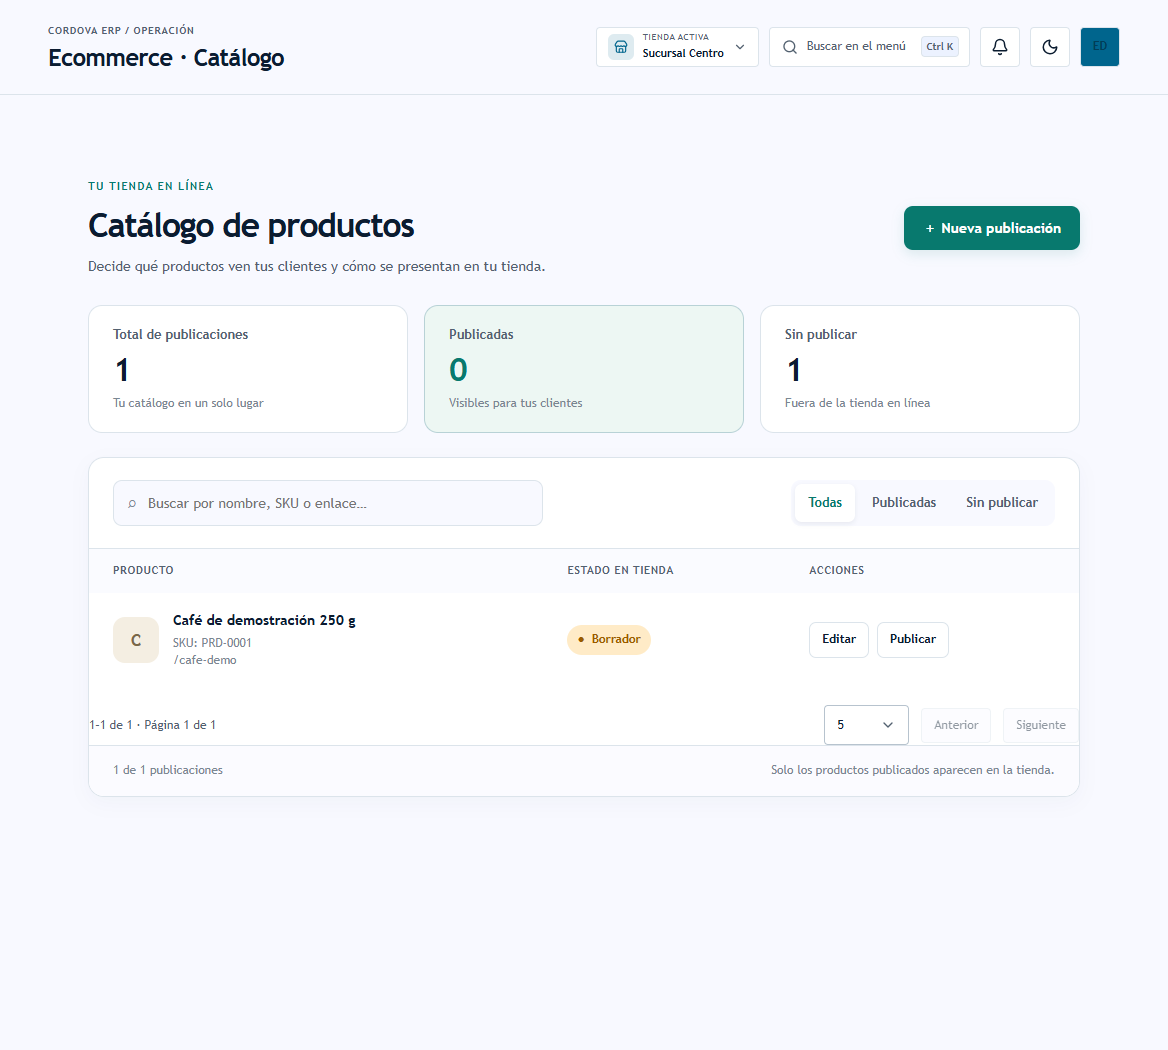
Task: Focus the Buscar en el menú field
Action: point(869,47)
